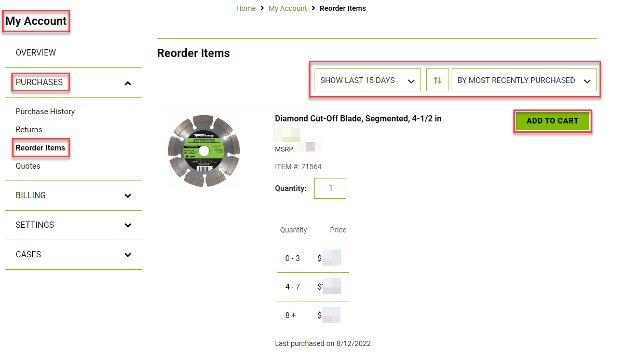
Task: Open the Quotes page
Action: 28,166
